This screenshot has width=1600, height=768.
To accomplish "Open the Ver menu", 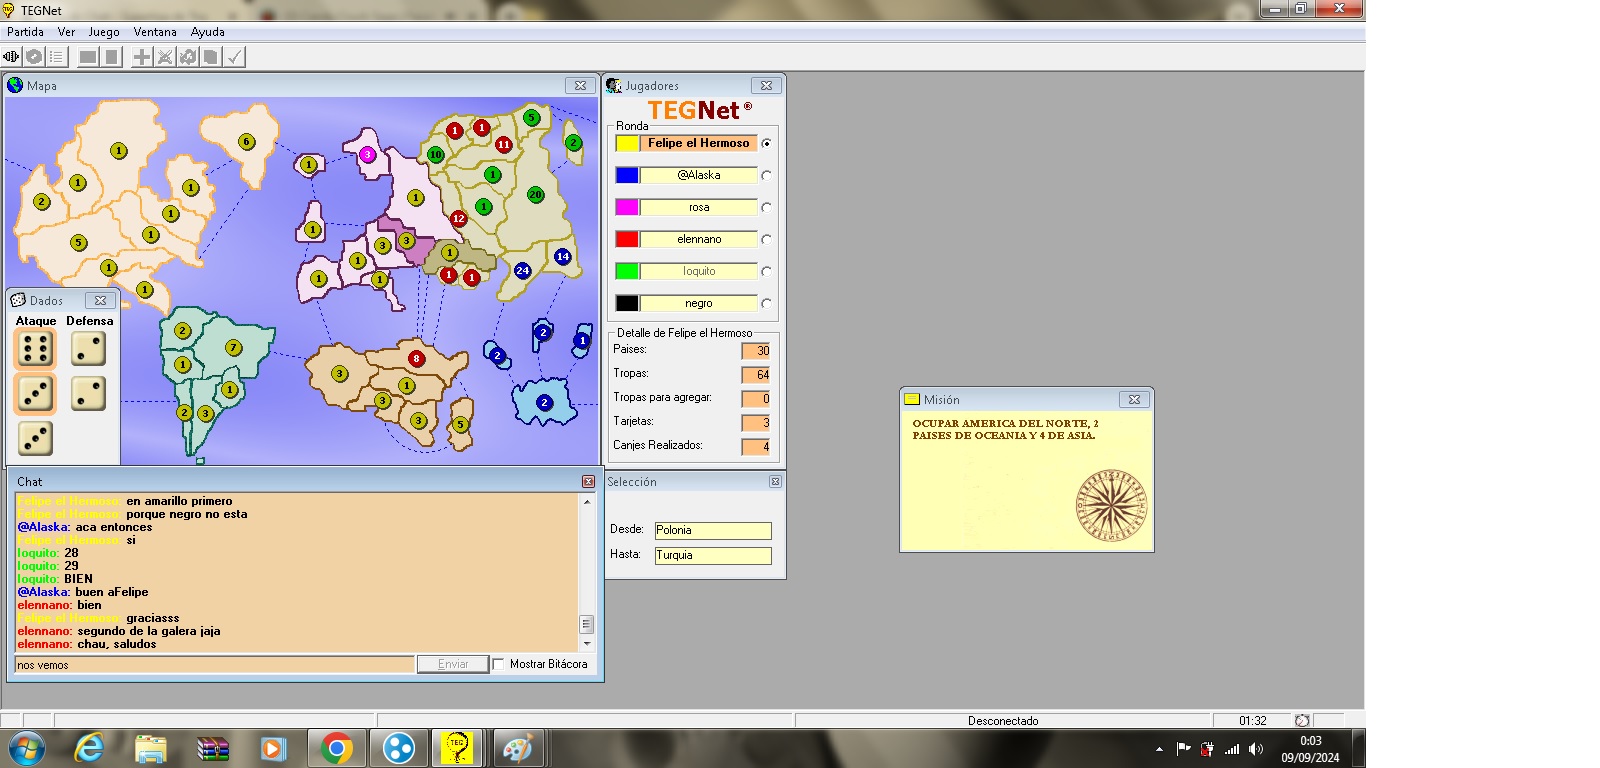I will (x=66, y=32).
